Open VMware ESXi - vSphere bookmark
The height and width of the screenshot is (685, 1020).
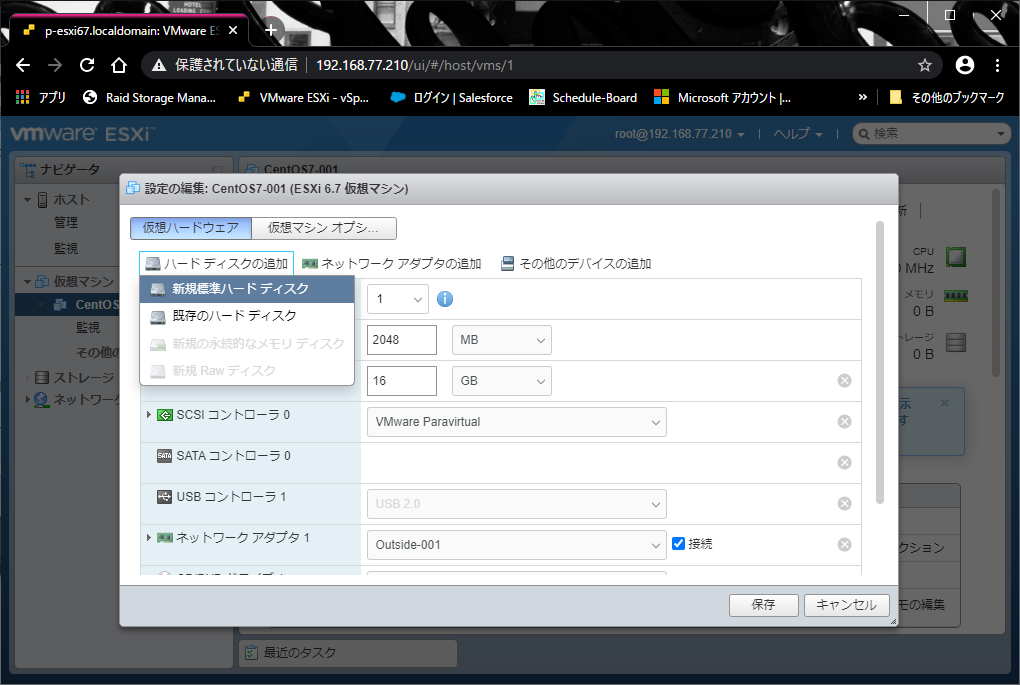pos(304,98)
